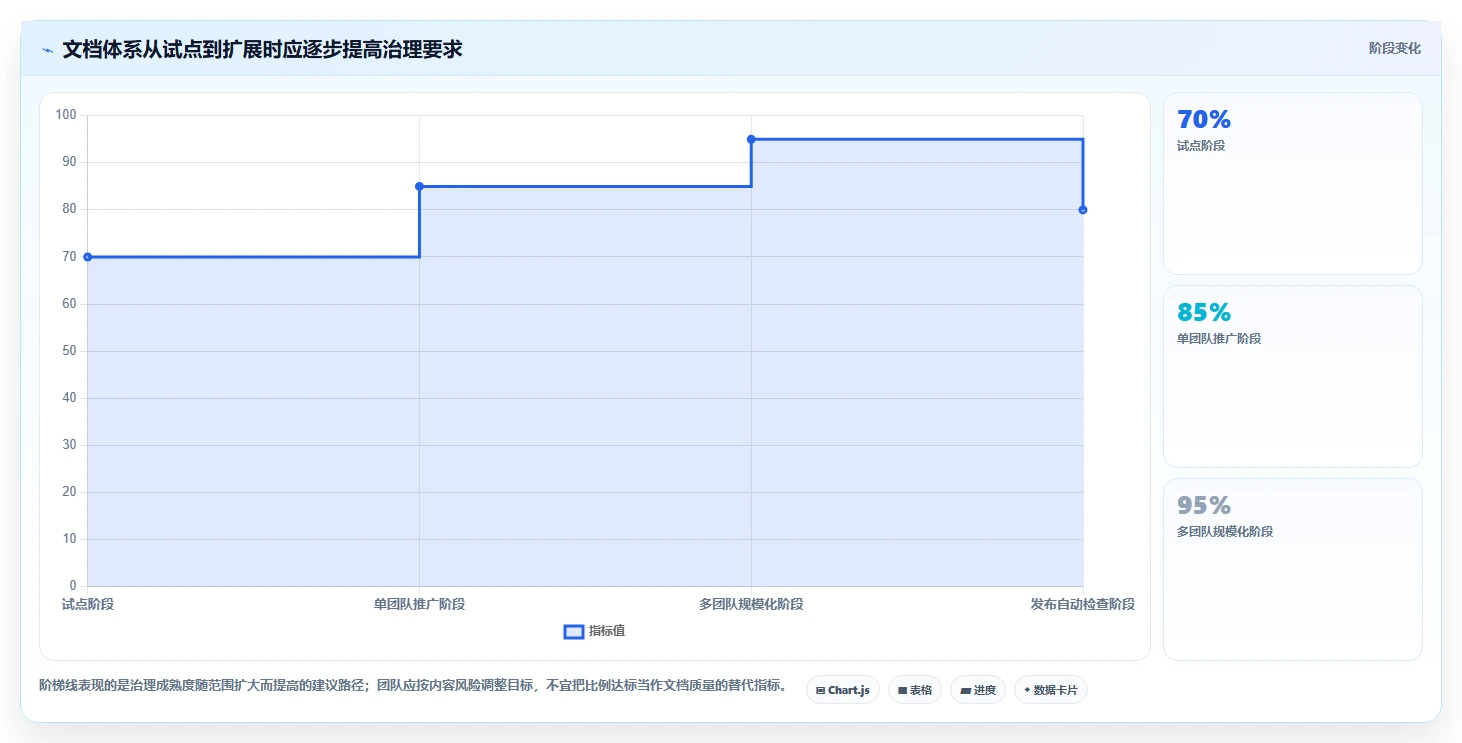1462x743 pixels.
Task: Click the x-axis label 多团队规模化阶段
Action: (751, 604)
